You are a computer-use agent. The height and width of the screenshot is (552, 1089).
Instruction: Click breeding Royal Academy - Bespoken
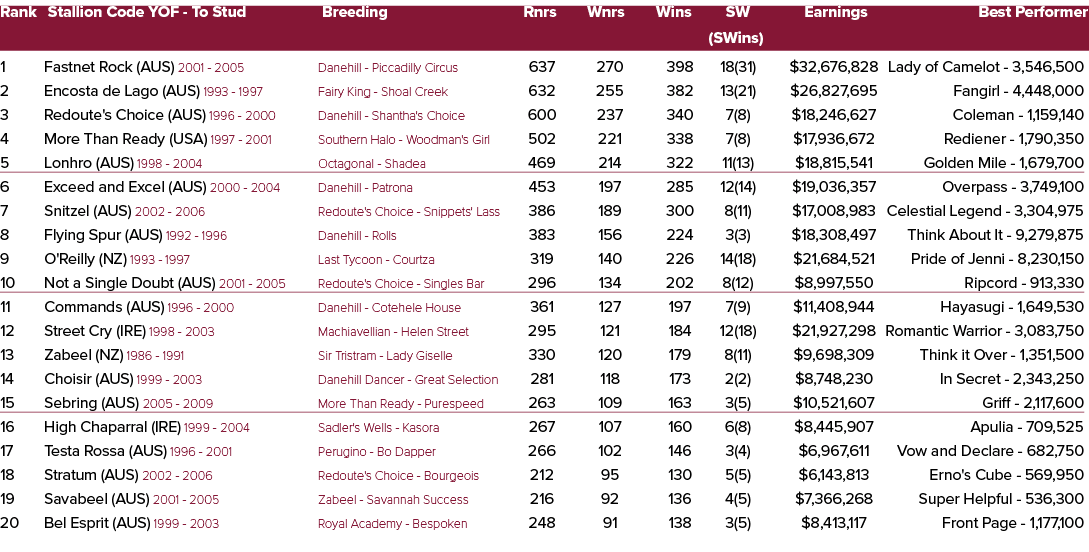coord(392,524)
